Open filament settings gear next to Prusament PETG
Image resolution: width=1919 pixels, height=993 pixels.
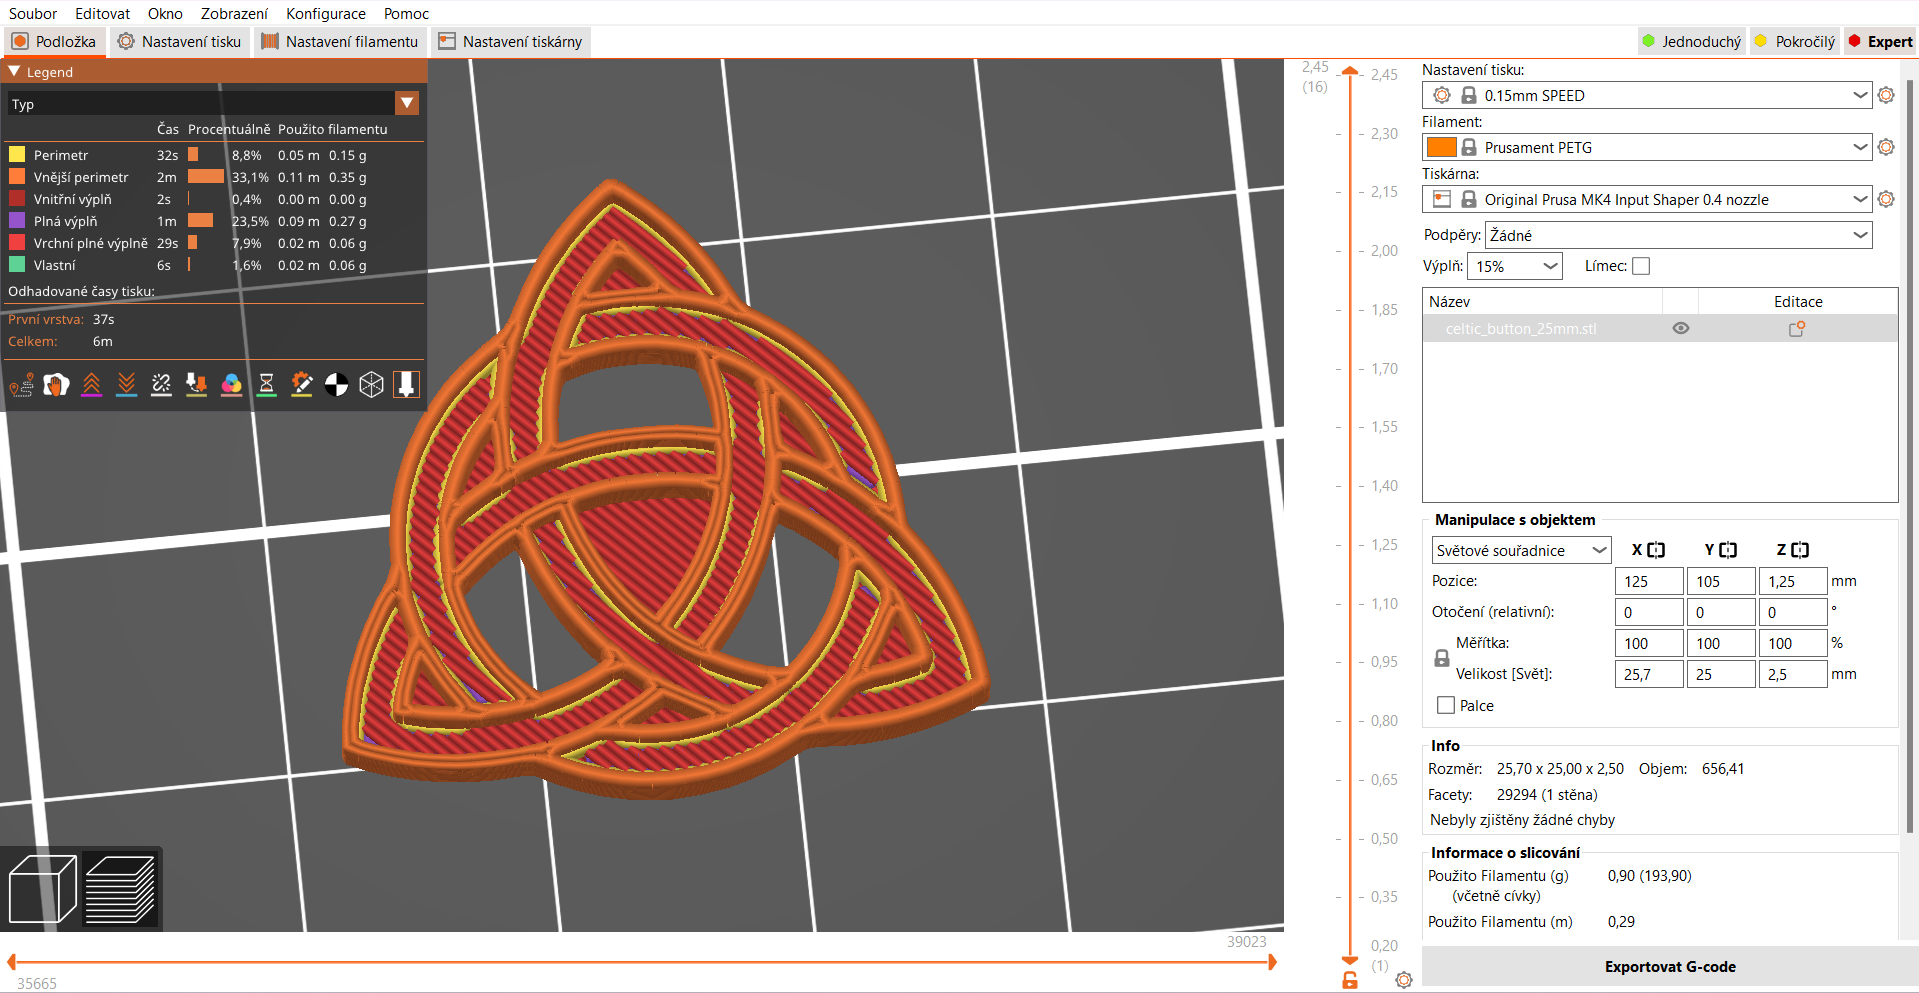(1886, 147)
